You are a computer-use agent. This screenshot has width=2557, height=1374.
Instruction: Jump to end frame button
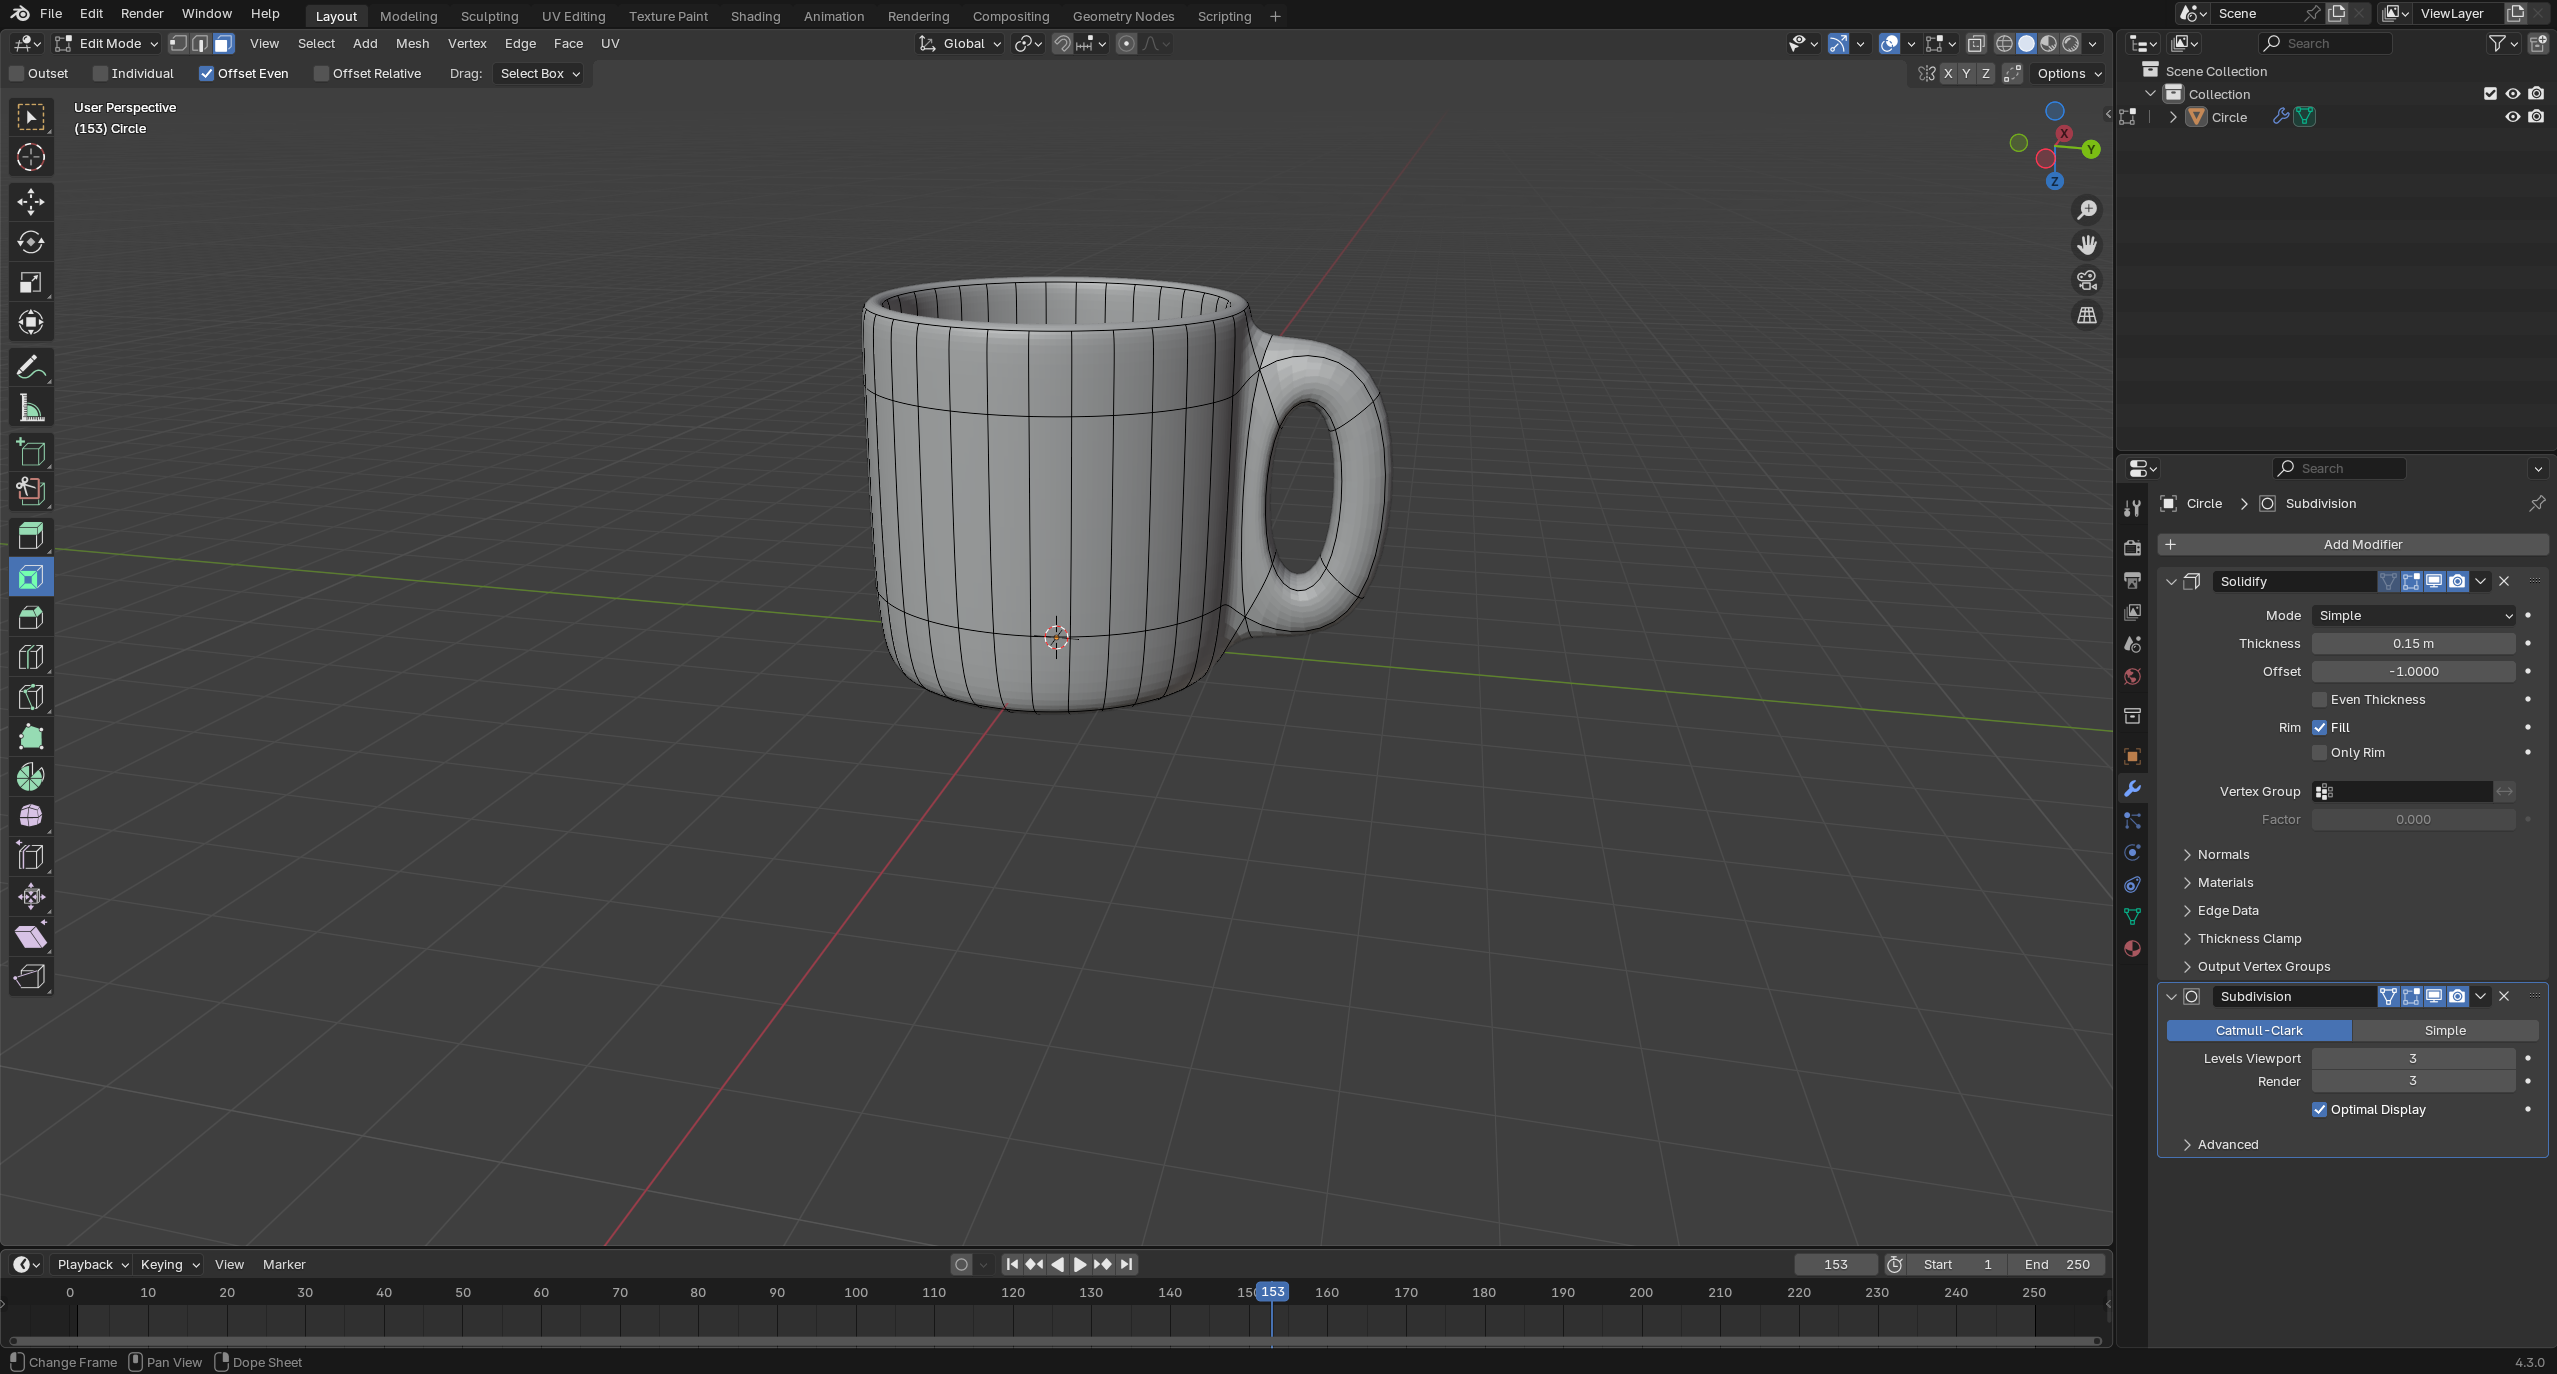coord(1127,1264)
